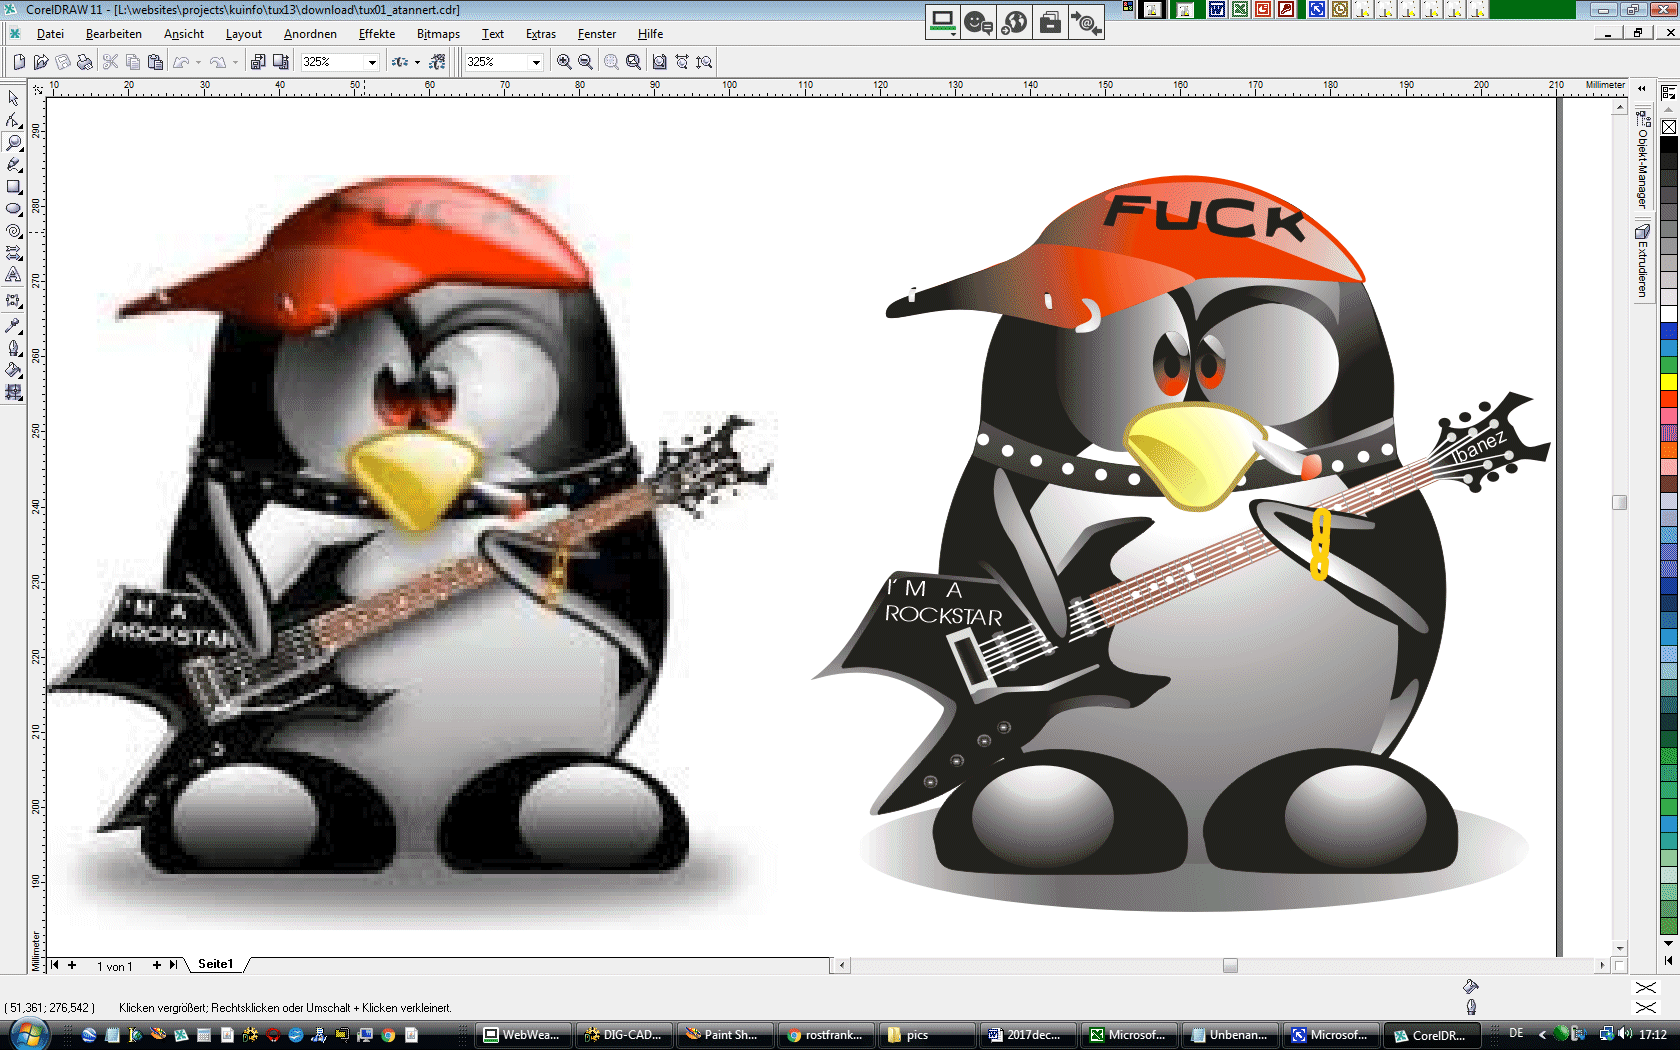Viewport: 1680px width, 1050px height.
Task: Click the Export toolbar icon
Action: click(x=281, y=62)
